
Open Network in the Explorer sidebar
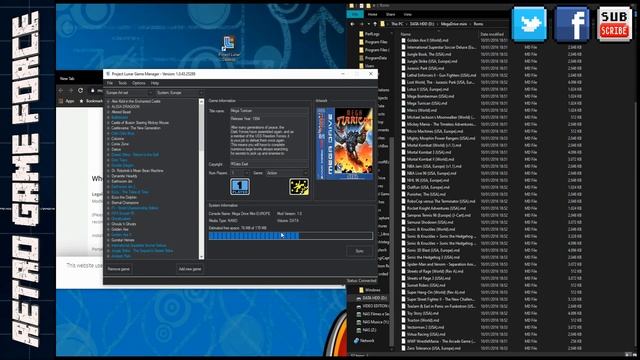pyautogui.click(x=364, y=340)
